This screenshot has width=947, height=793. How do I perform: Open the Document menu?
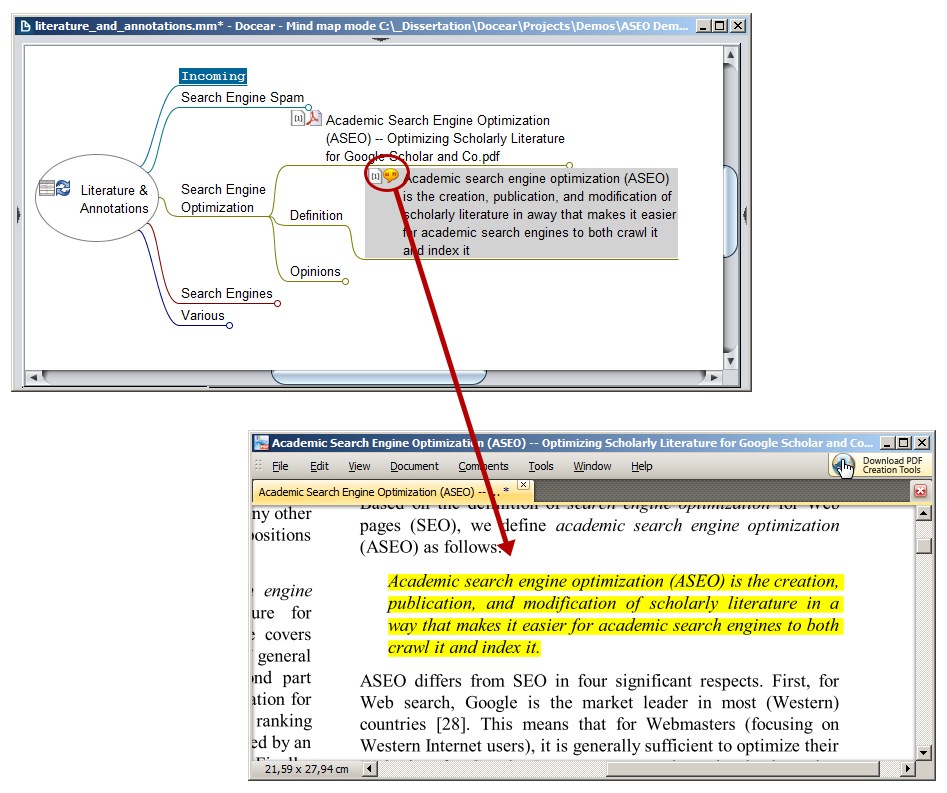click(414, 466)
